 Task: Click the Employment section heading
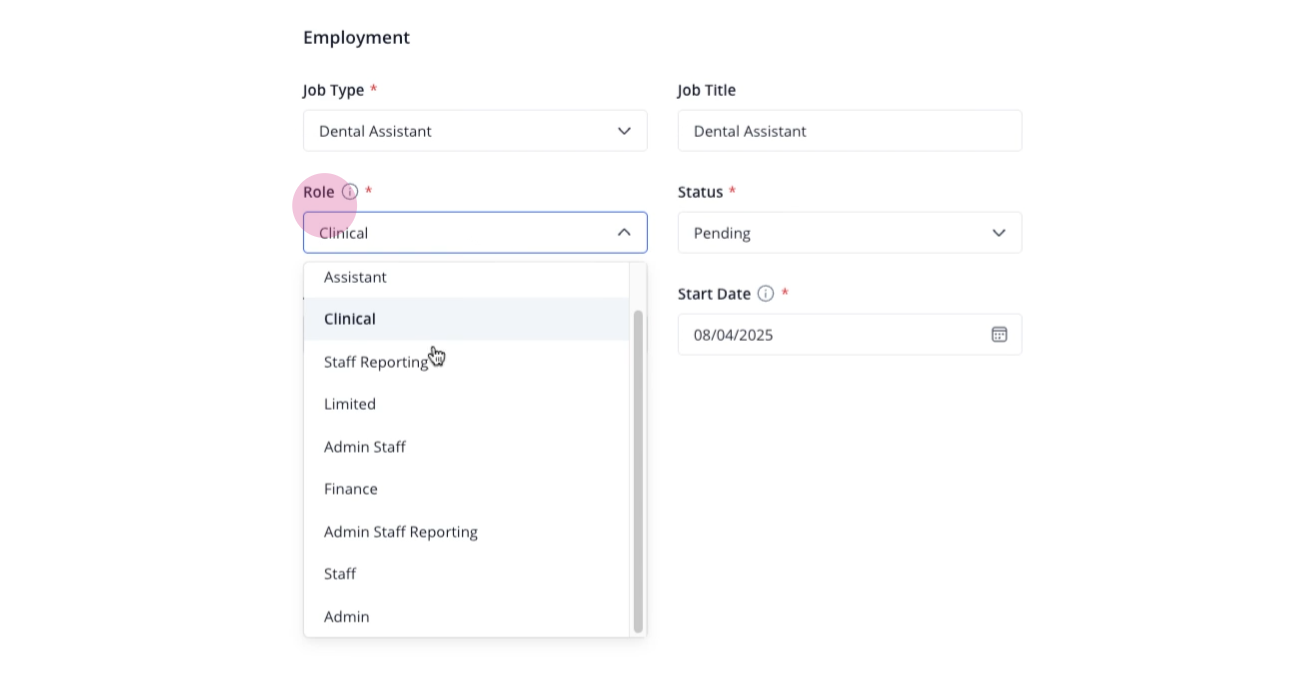click(356, 38)
